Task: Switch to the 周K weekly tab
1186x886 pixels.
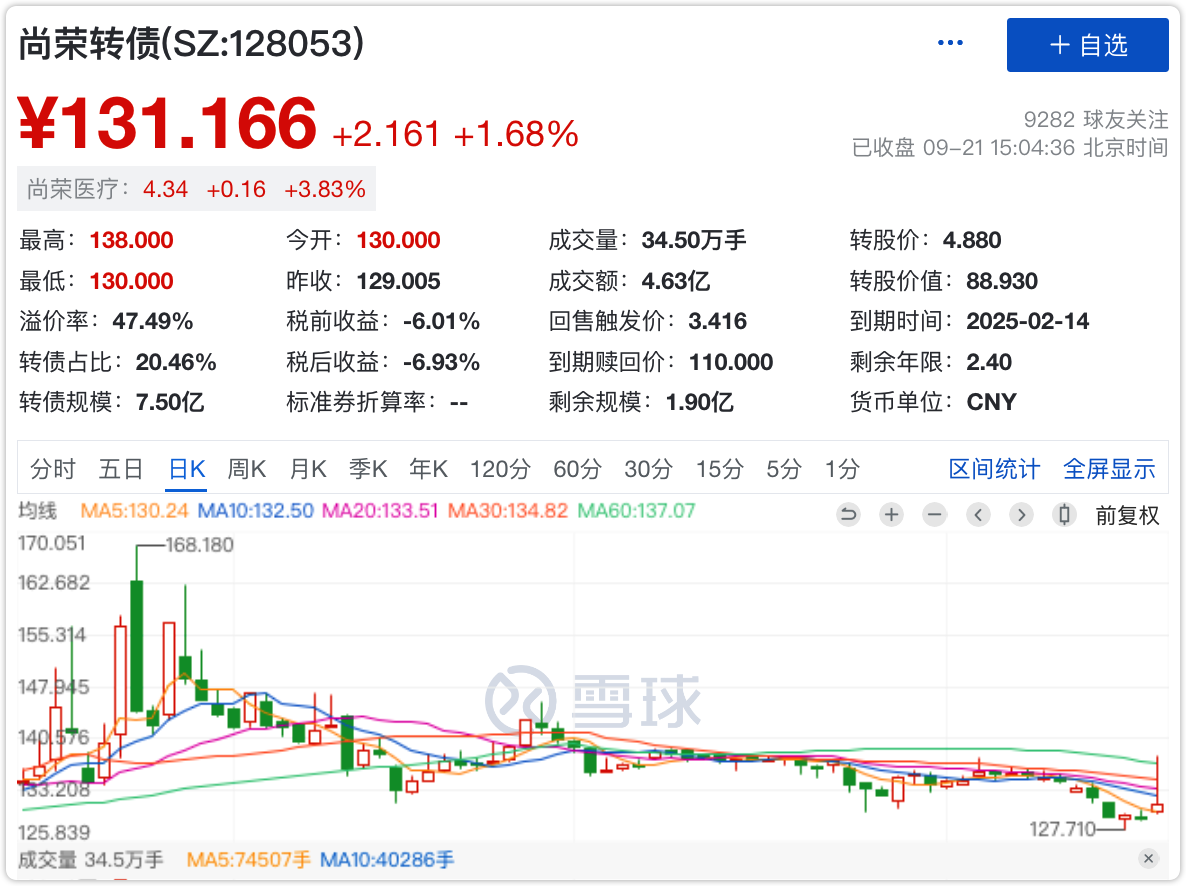Action: (246, 469)
